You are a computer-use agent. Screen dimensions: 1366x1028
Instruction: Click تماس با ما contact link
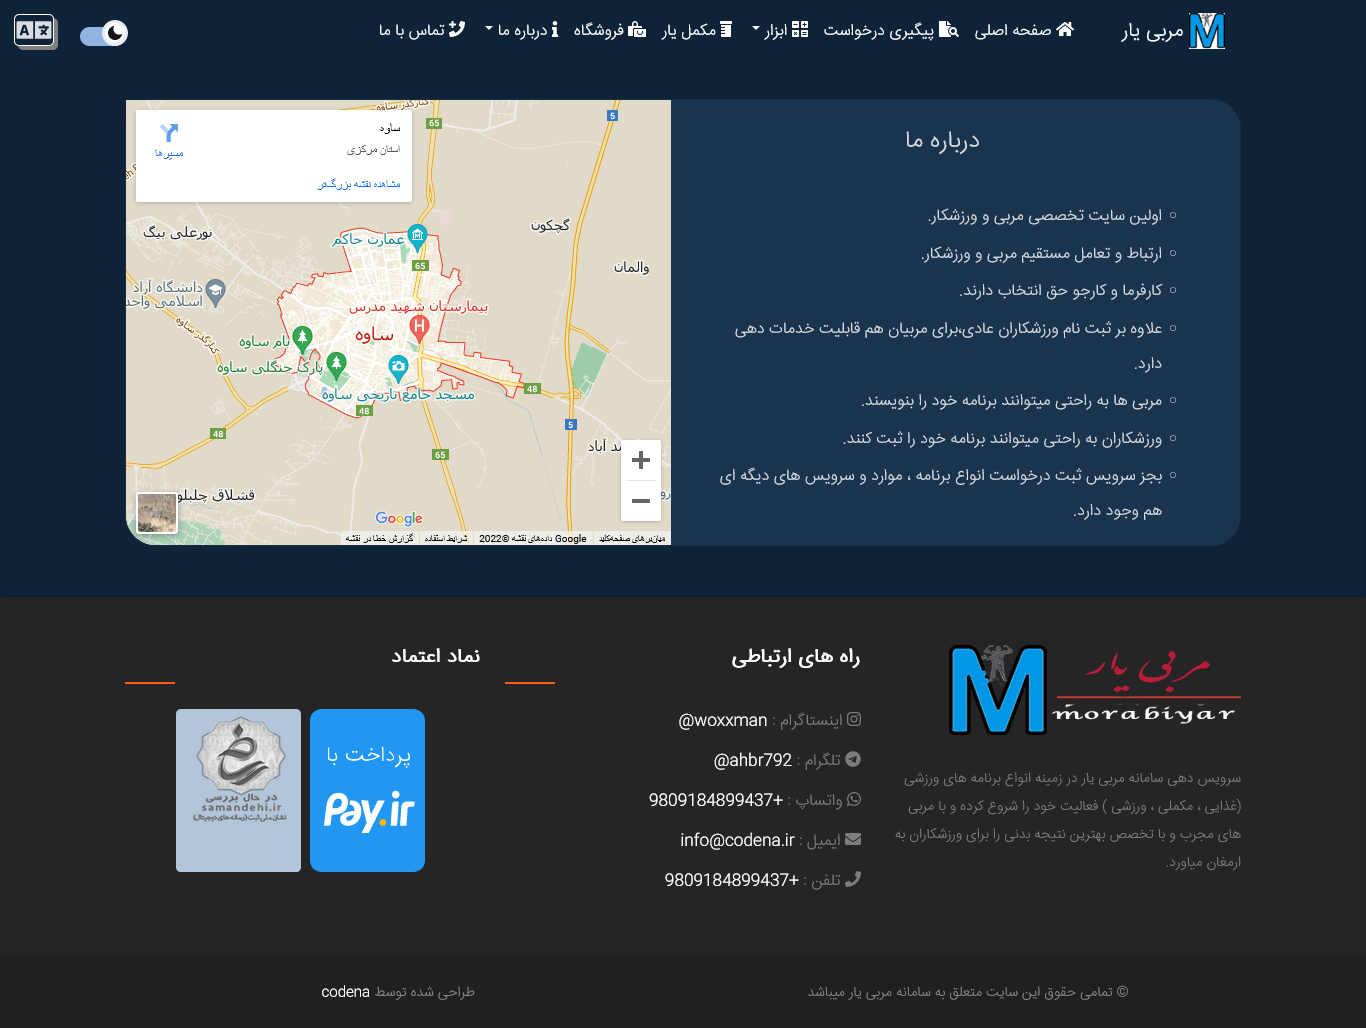[422, 30]
